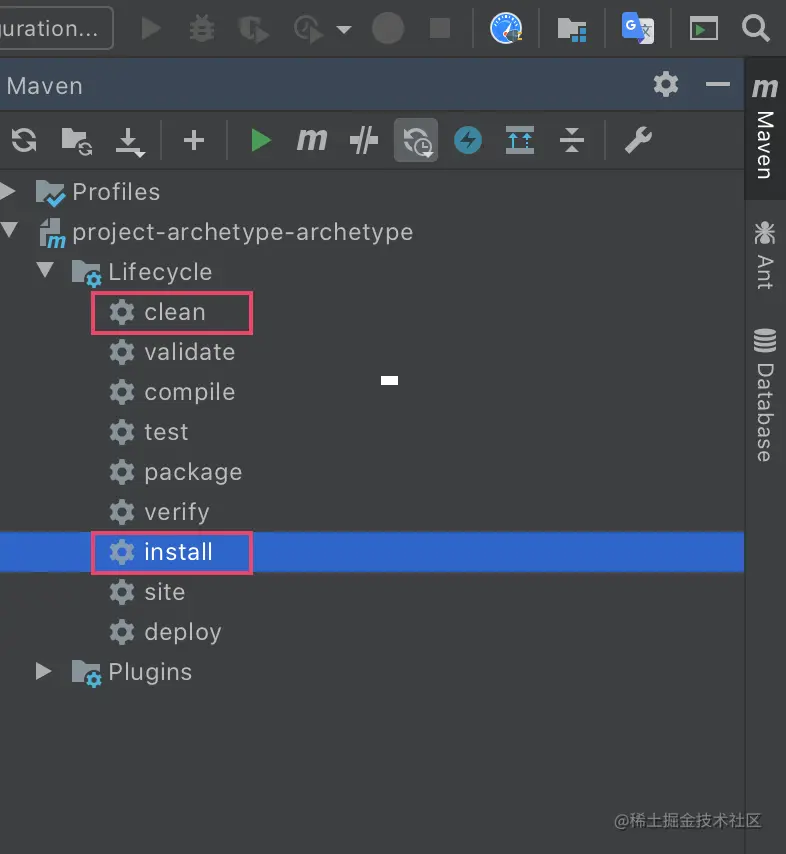Toggle highlighted toolbar icon with clock
This screenshot has height=854, width=786.
416,141
